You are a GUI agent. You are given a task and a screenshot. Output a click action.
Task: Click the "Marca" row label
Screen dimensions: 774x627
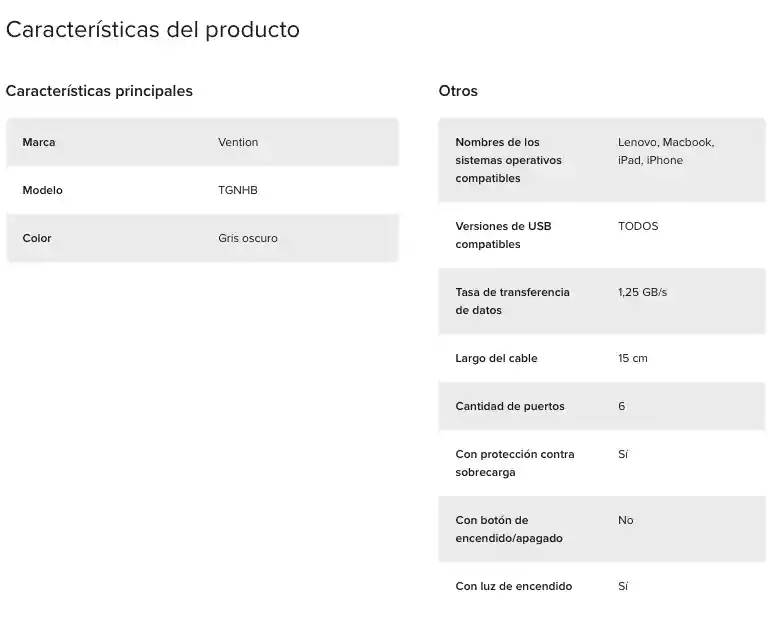coord(39,142)
